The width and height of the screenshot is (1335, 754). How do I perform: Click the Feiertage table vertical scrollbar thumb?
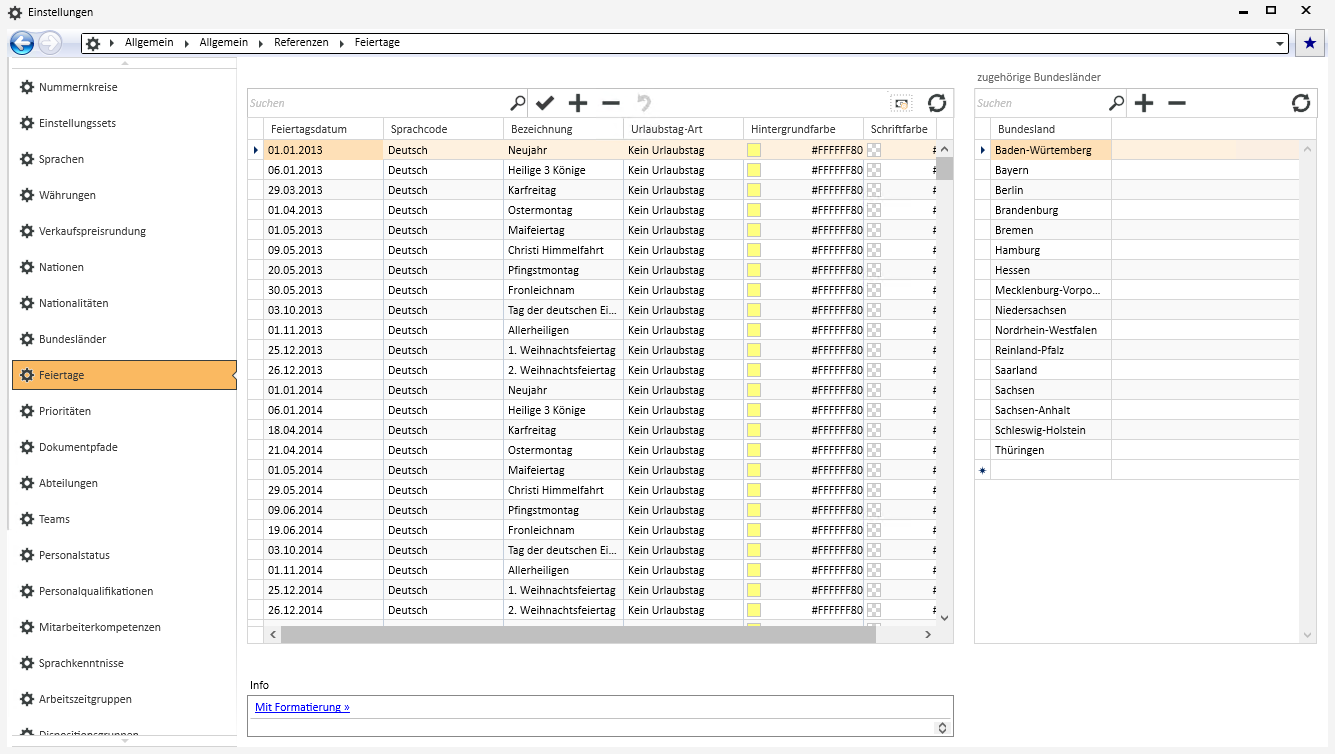point(945,167)
